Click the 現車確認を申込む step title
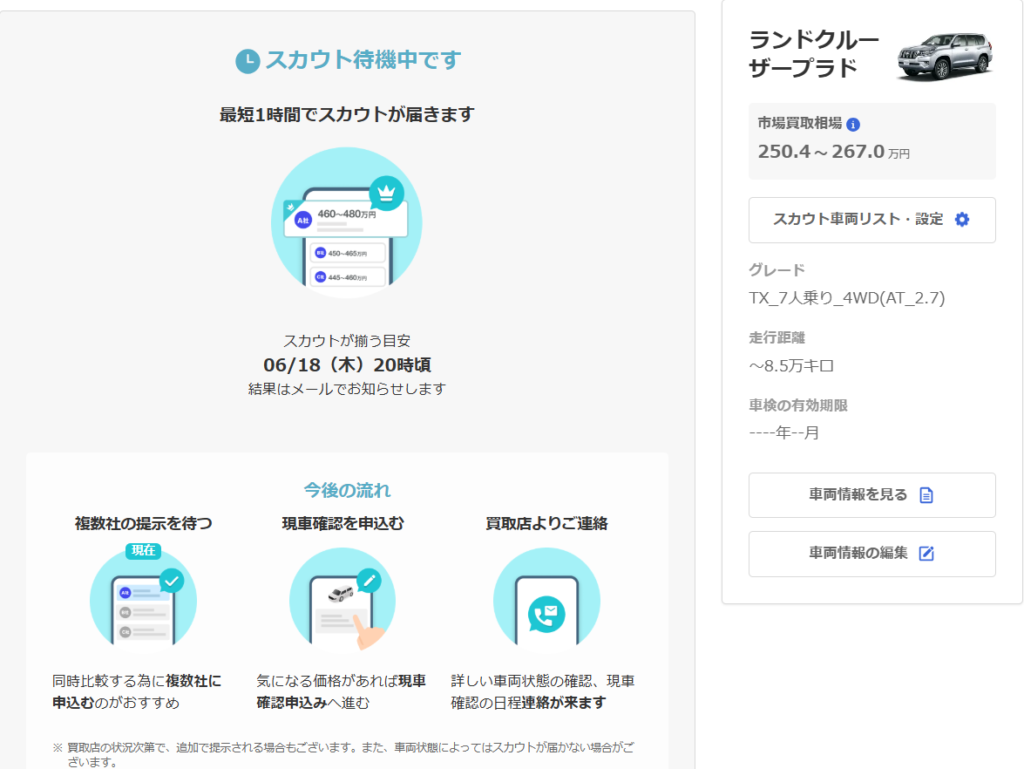 tap(343, 524)
